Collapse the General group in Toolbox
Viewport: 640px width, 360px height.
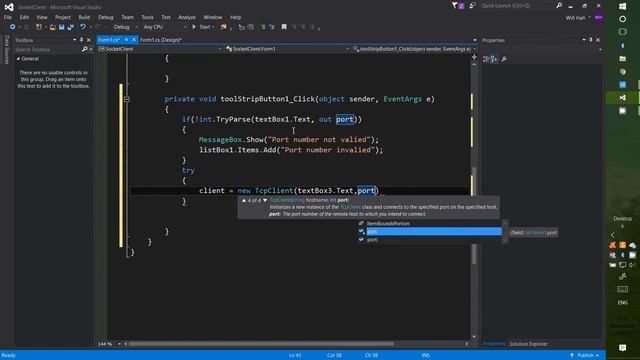[x=18, y=59]
